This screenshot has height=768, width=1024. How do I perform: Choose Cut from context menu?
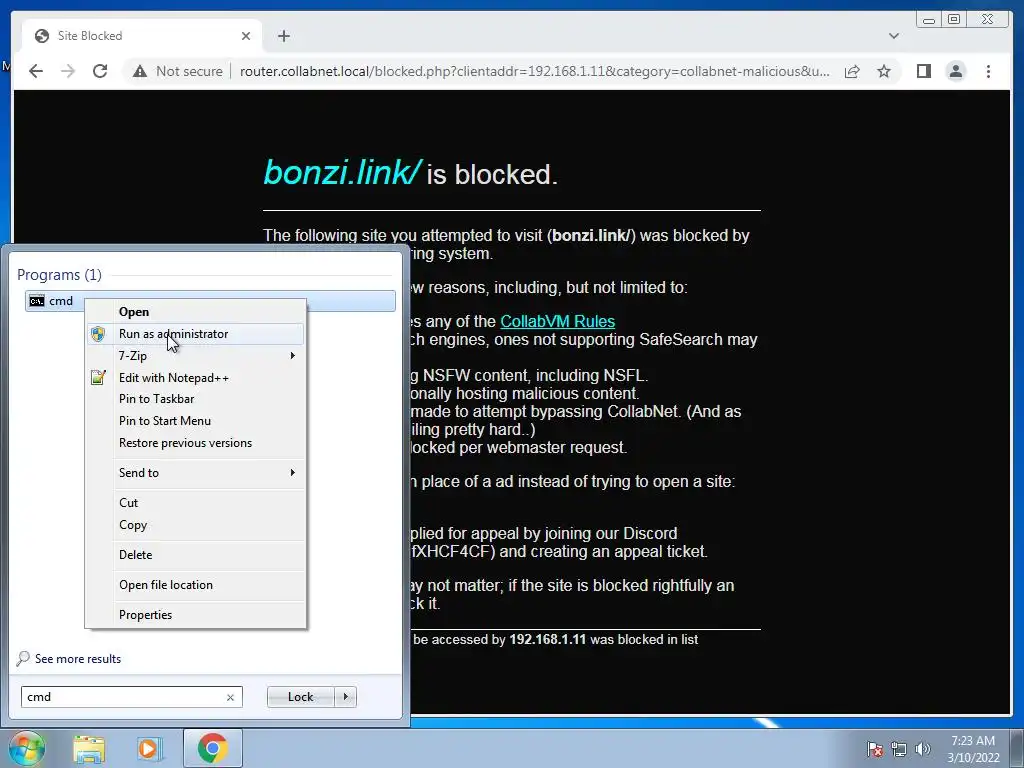(195, 503)
